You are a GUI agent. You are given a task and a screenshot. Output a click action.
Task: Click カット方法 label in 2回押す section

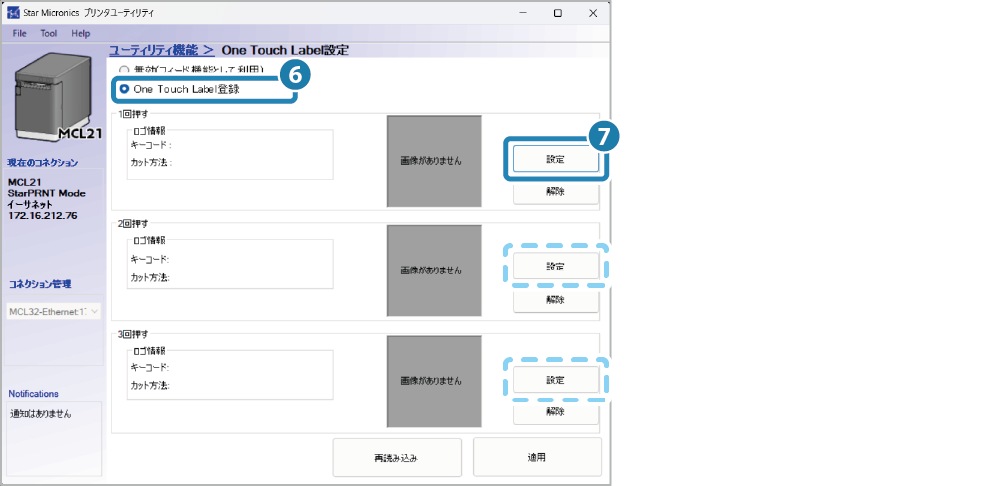point(150,277)
